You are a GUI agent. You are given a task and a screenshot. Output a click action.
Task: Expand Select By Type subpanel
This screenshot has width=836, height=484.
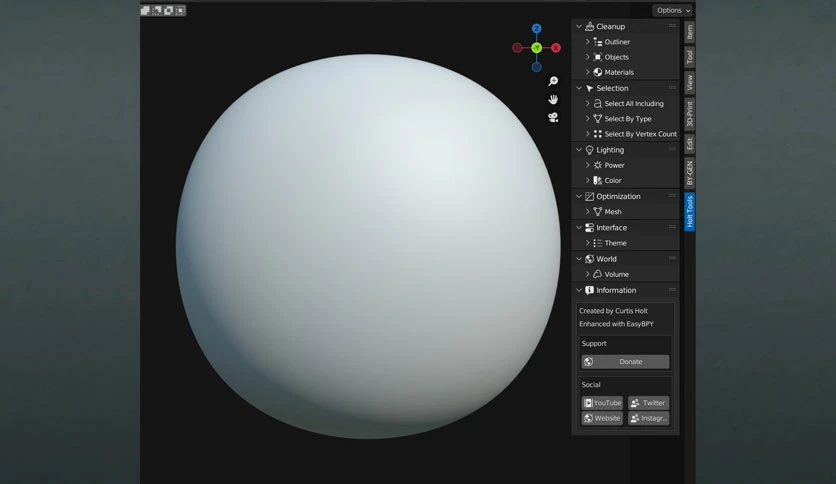588,119
